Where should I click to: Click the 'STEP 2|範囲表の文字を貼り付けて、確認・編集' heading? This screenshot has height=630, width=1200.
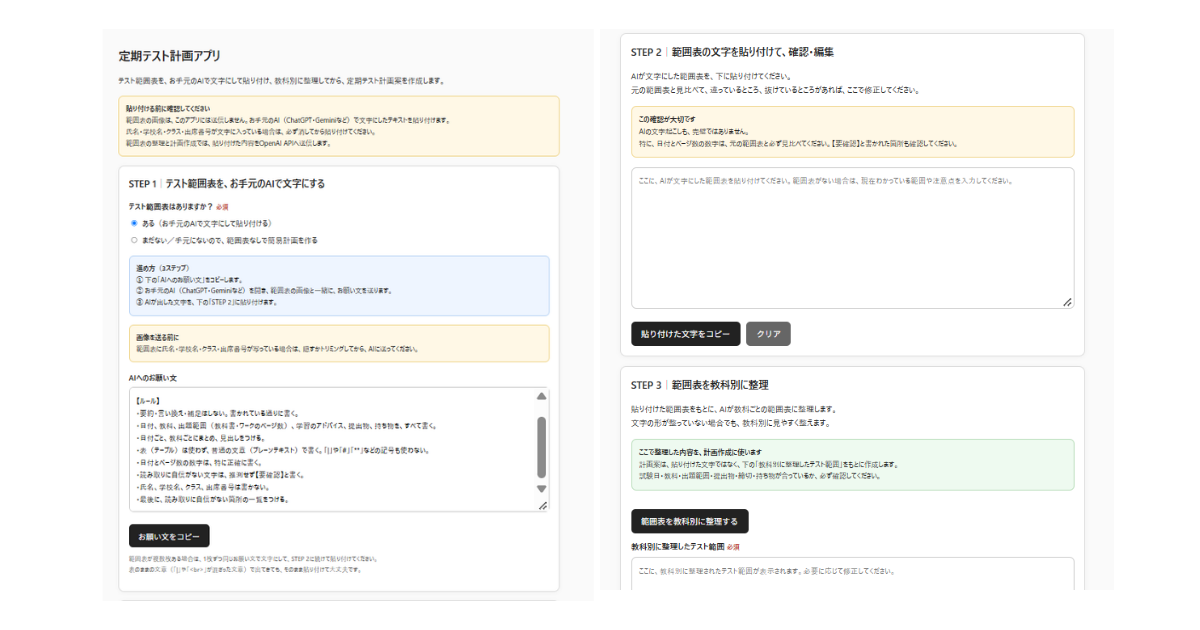[732, 51]
